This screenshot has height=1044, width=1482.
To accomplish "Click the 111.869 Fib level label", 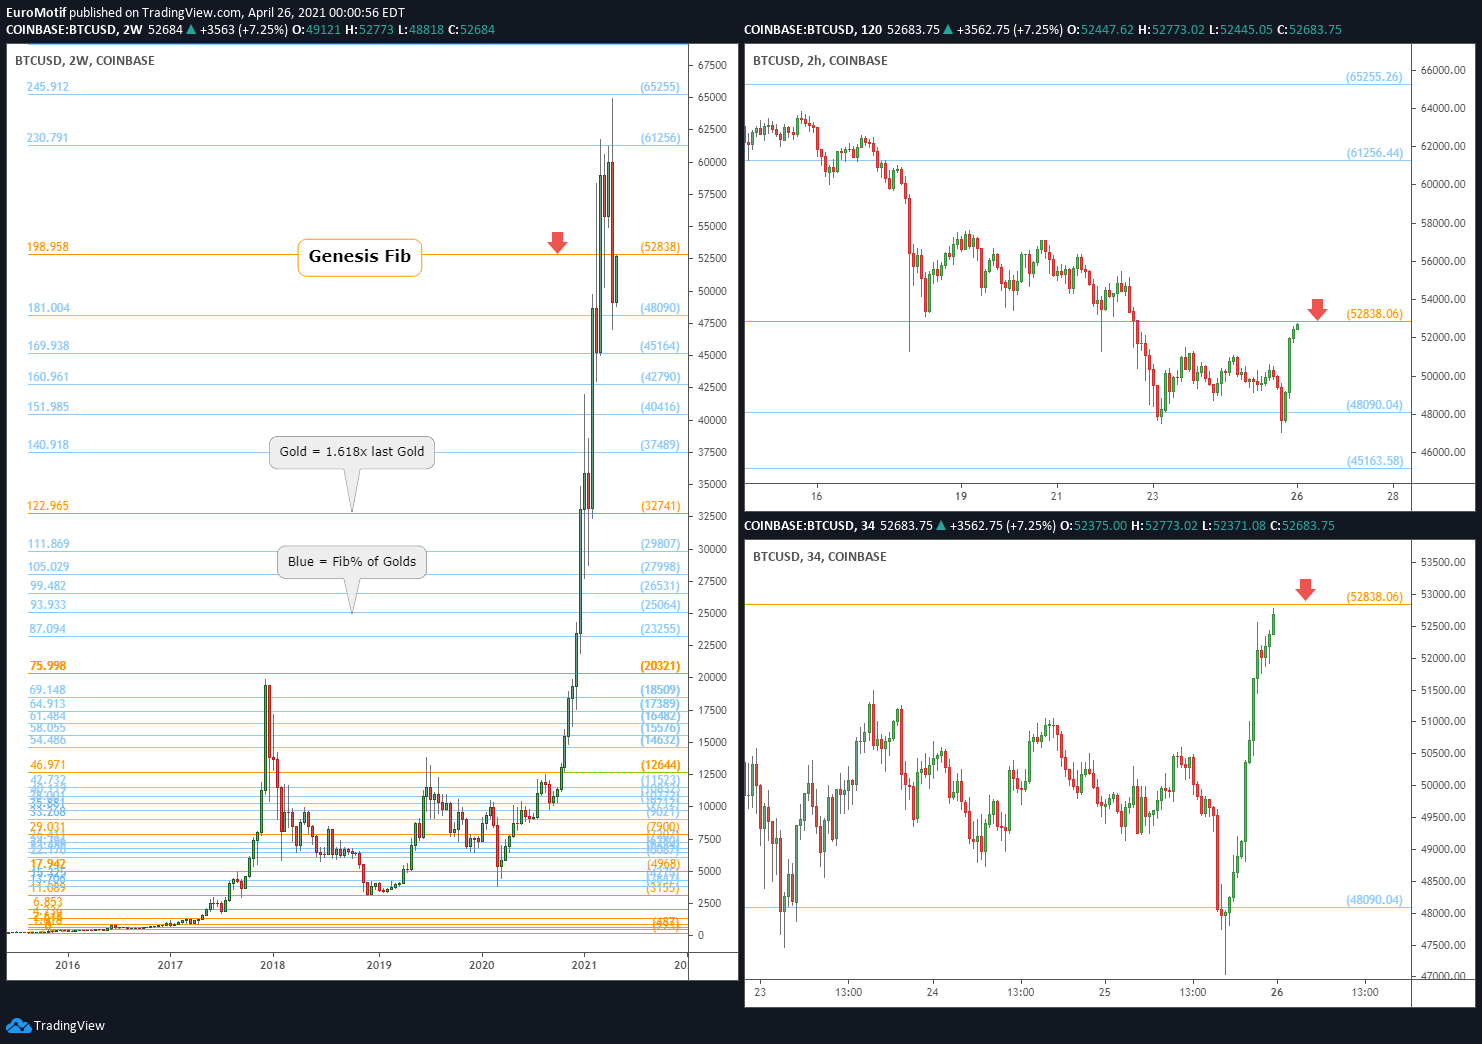I will 49,544.
